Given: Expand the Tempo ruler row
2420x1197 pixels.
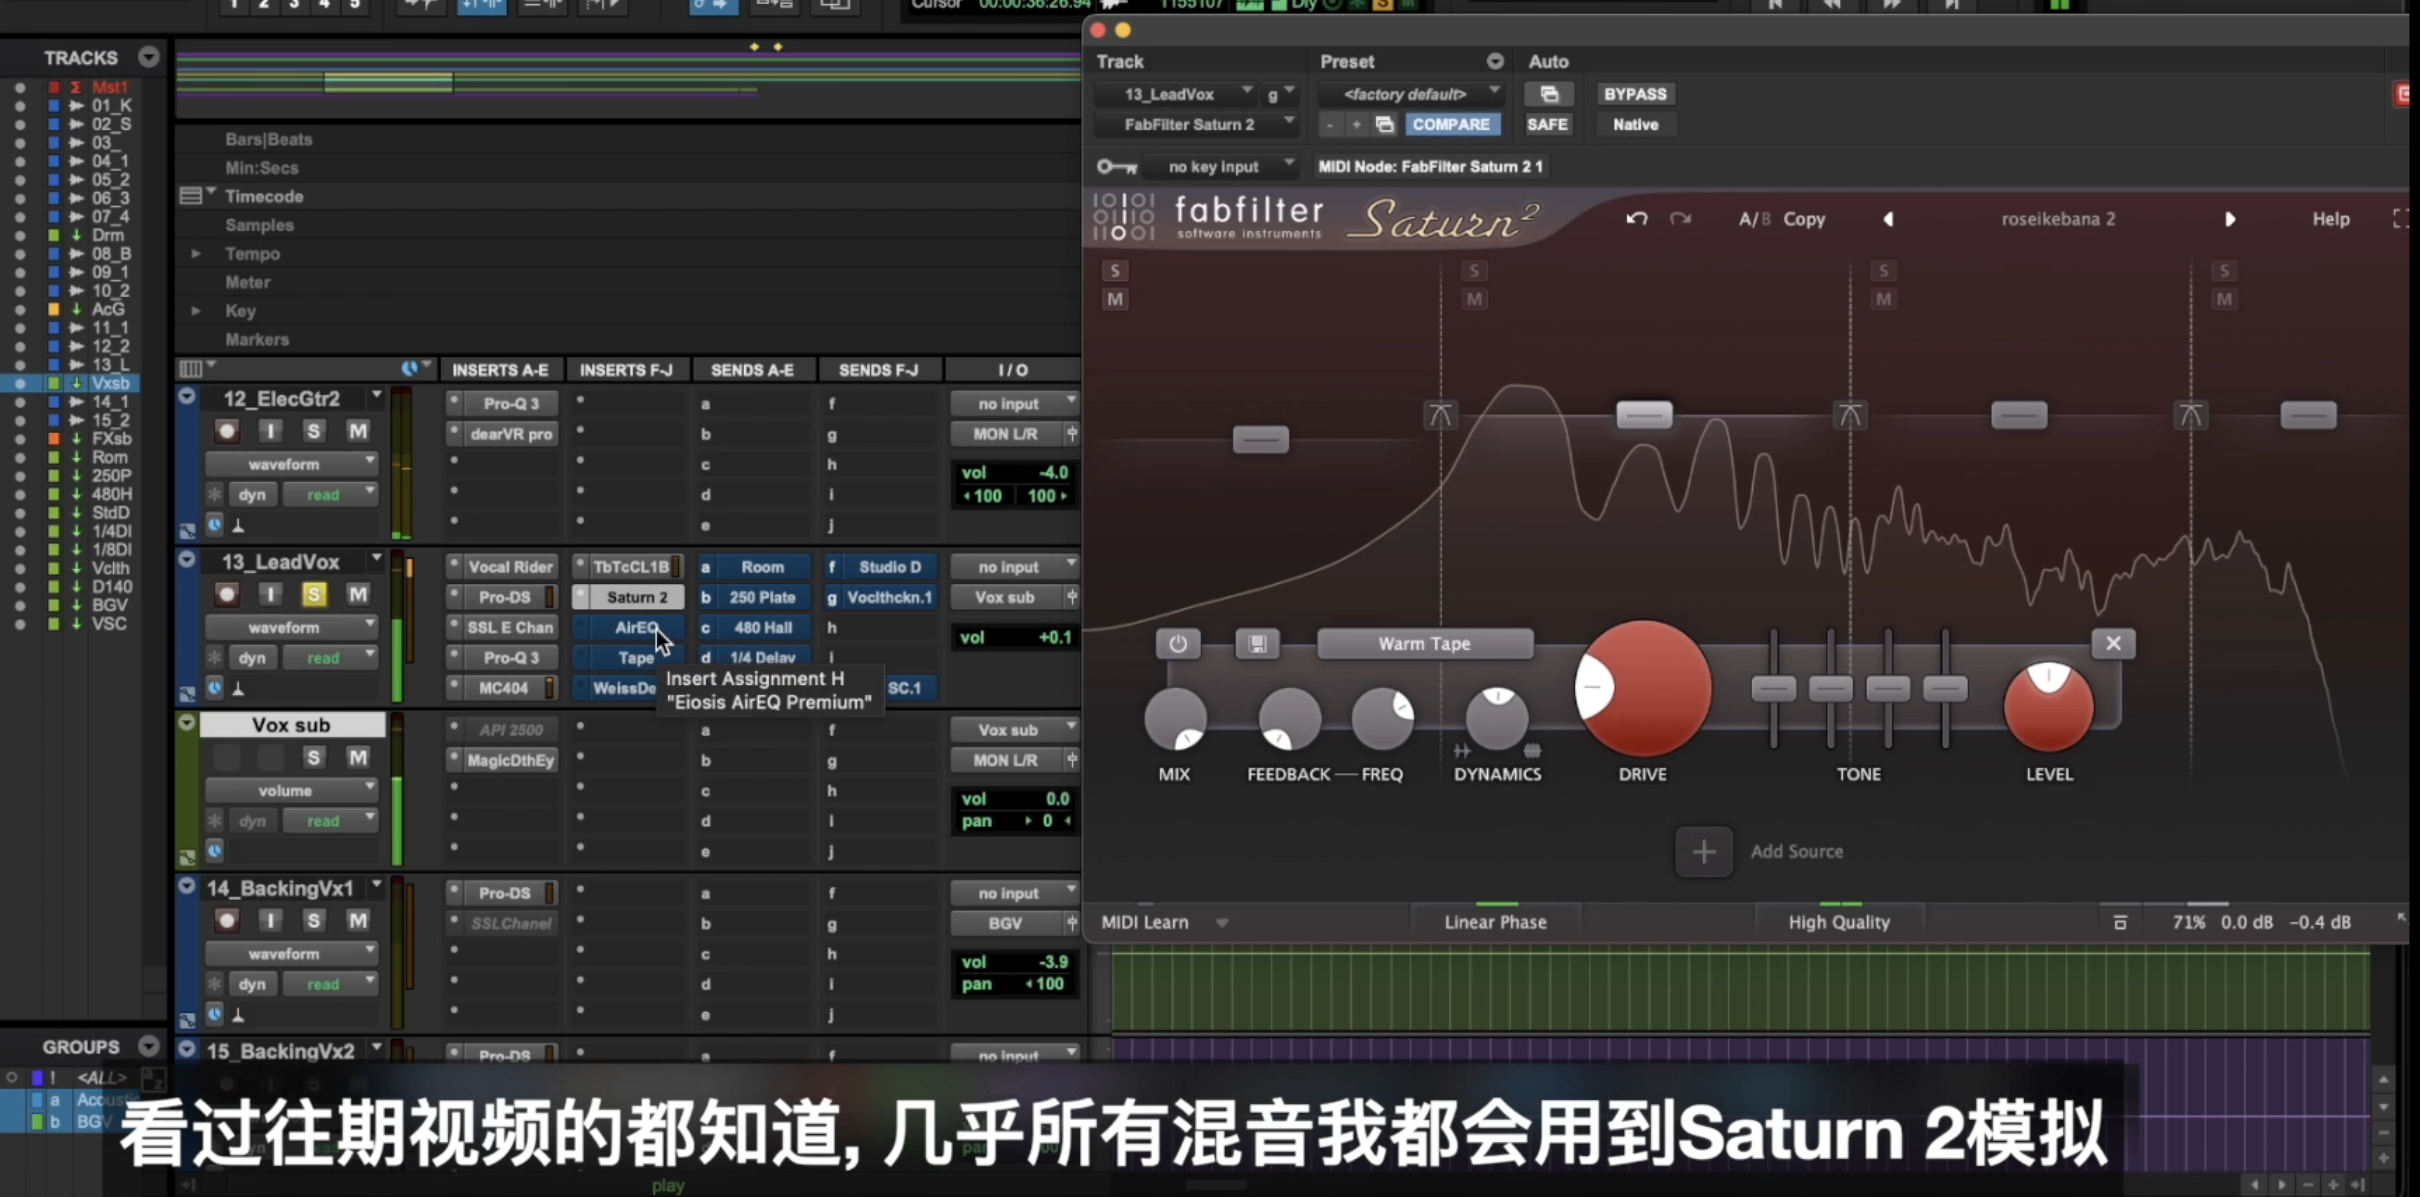Looking at the screenshot, I should point(196,254).
